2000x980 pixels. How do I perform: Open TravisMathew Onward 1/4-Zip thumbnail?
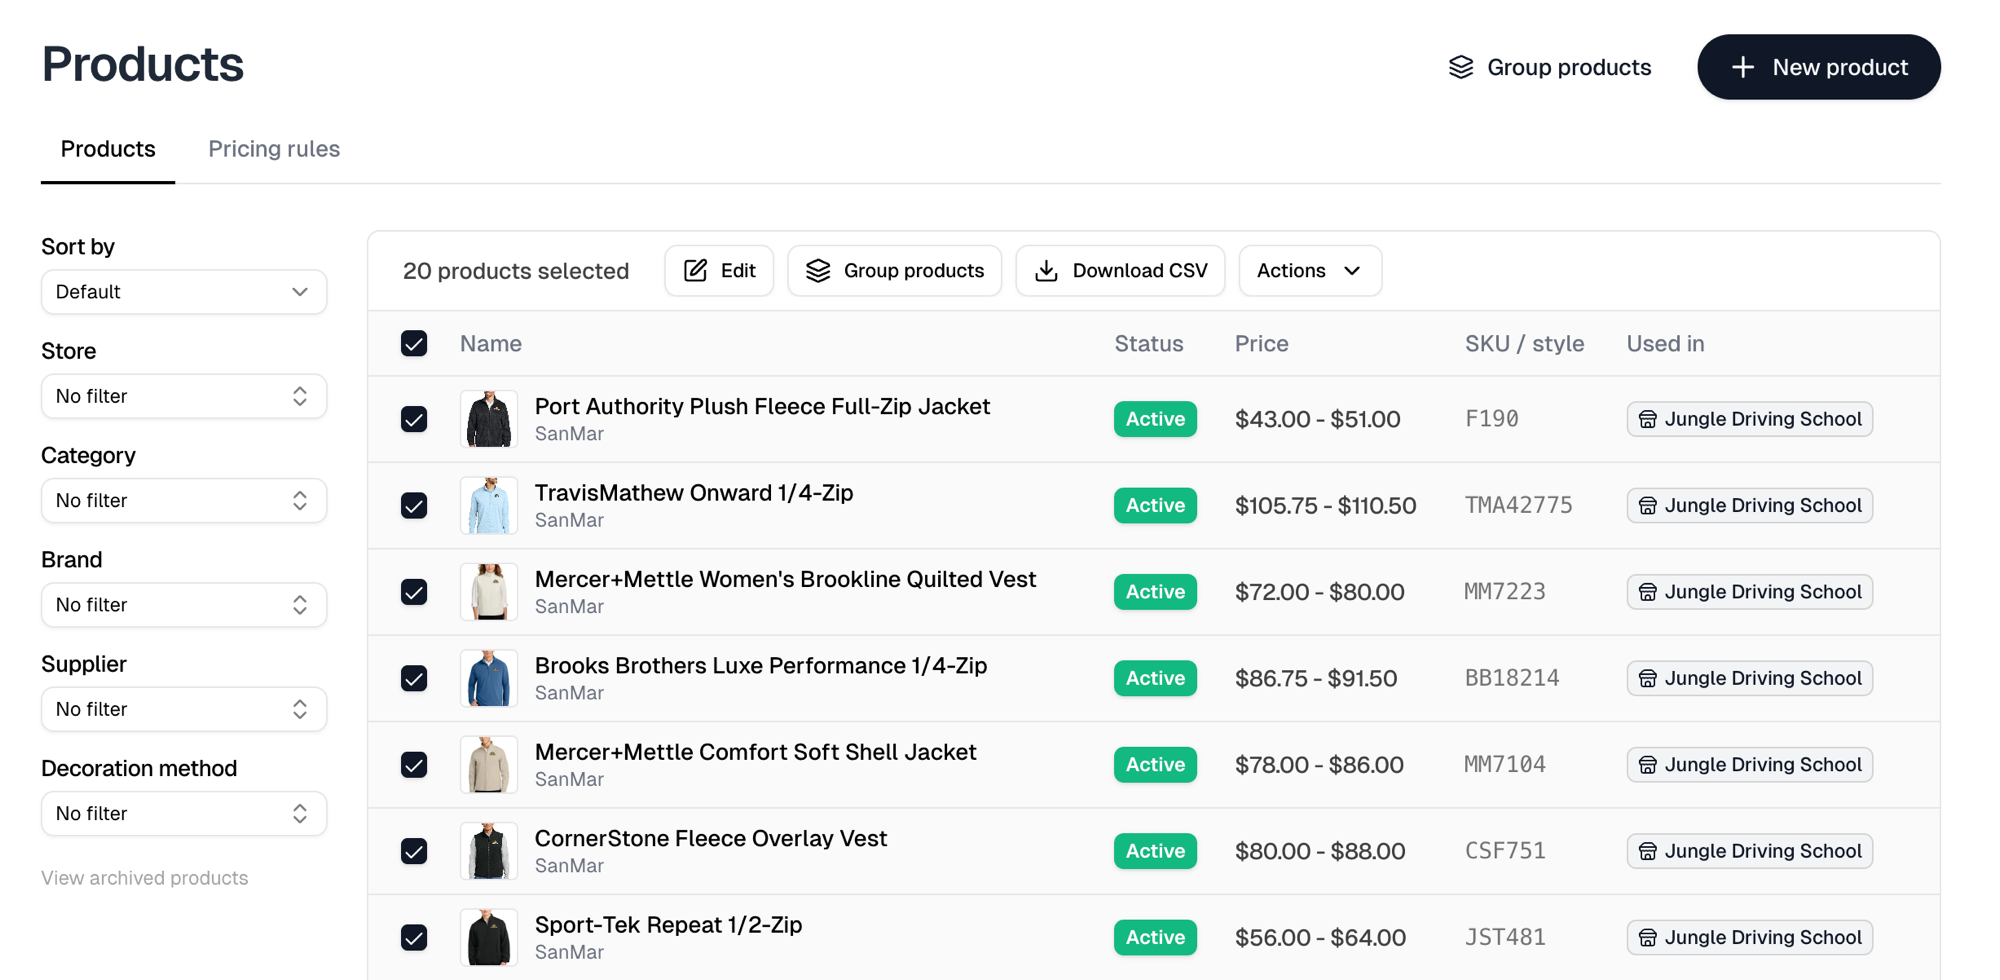[x=489, y=506]
